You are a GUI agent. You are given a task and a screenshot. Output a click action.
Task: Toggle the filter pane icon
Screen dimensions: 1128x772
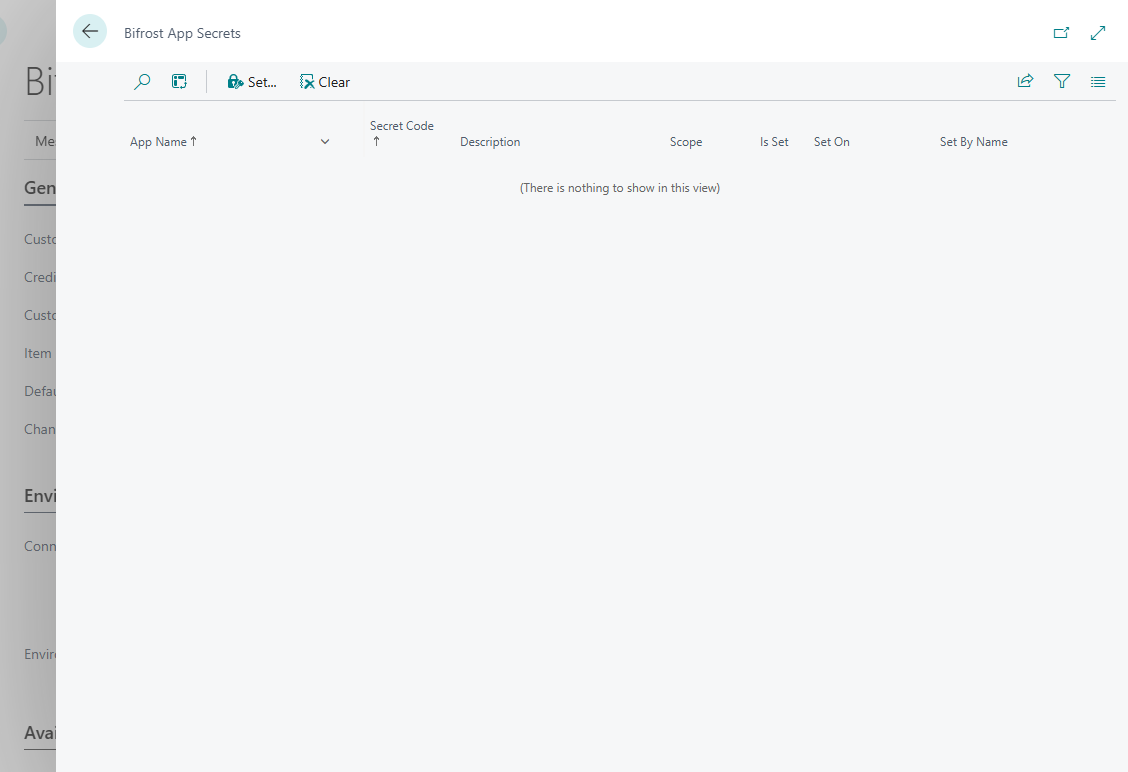1062,81
